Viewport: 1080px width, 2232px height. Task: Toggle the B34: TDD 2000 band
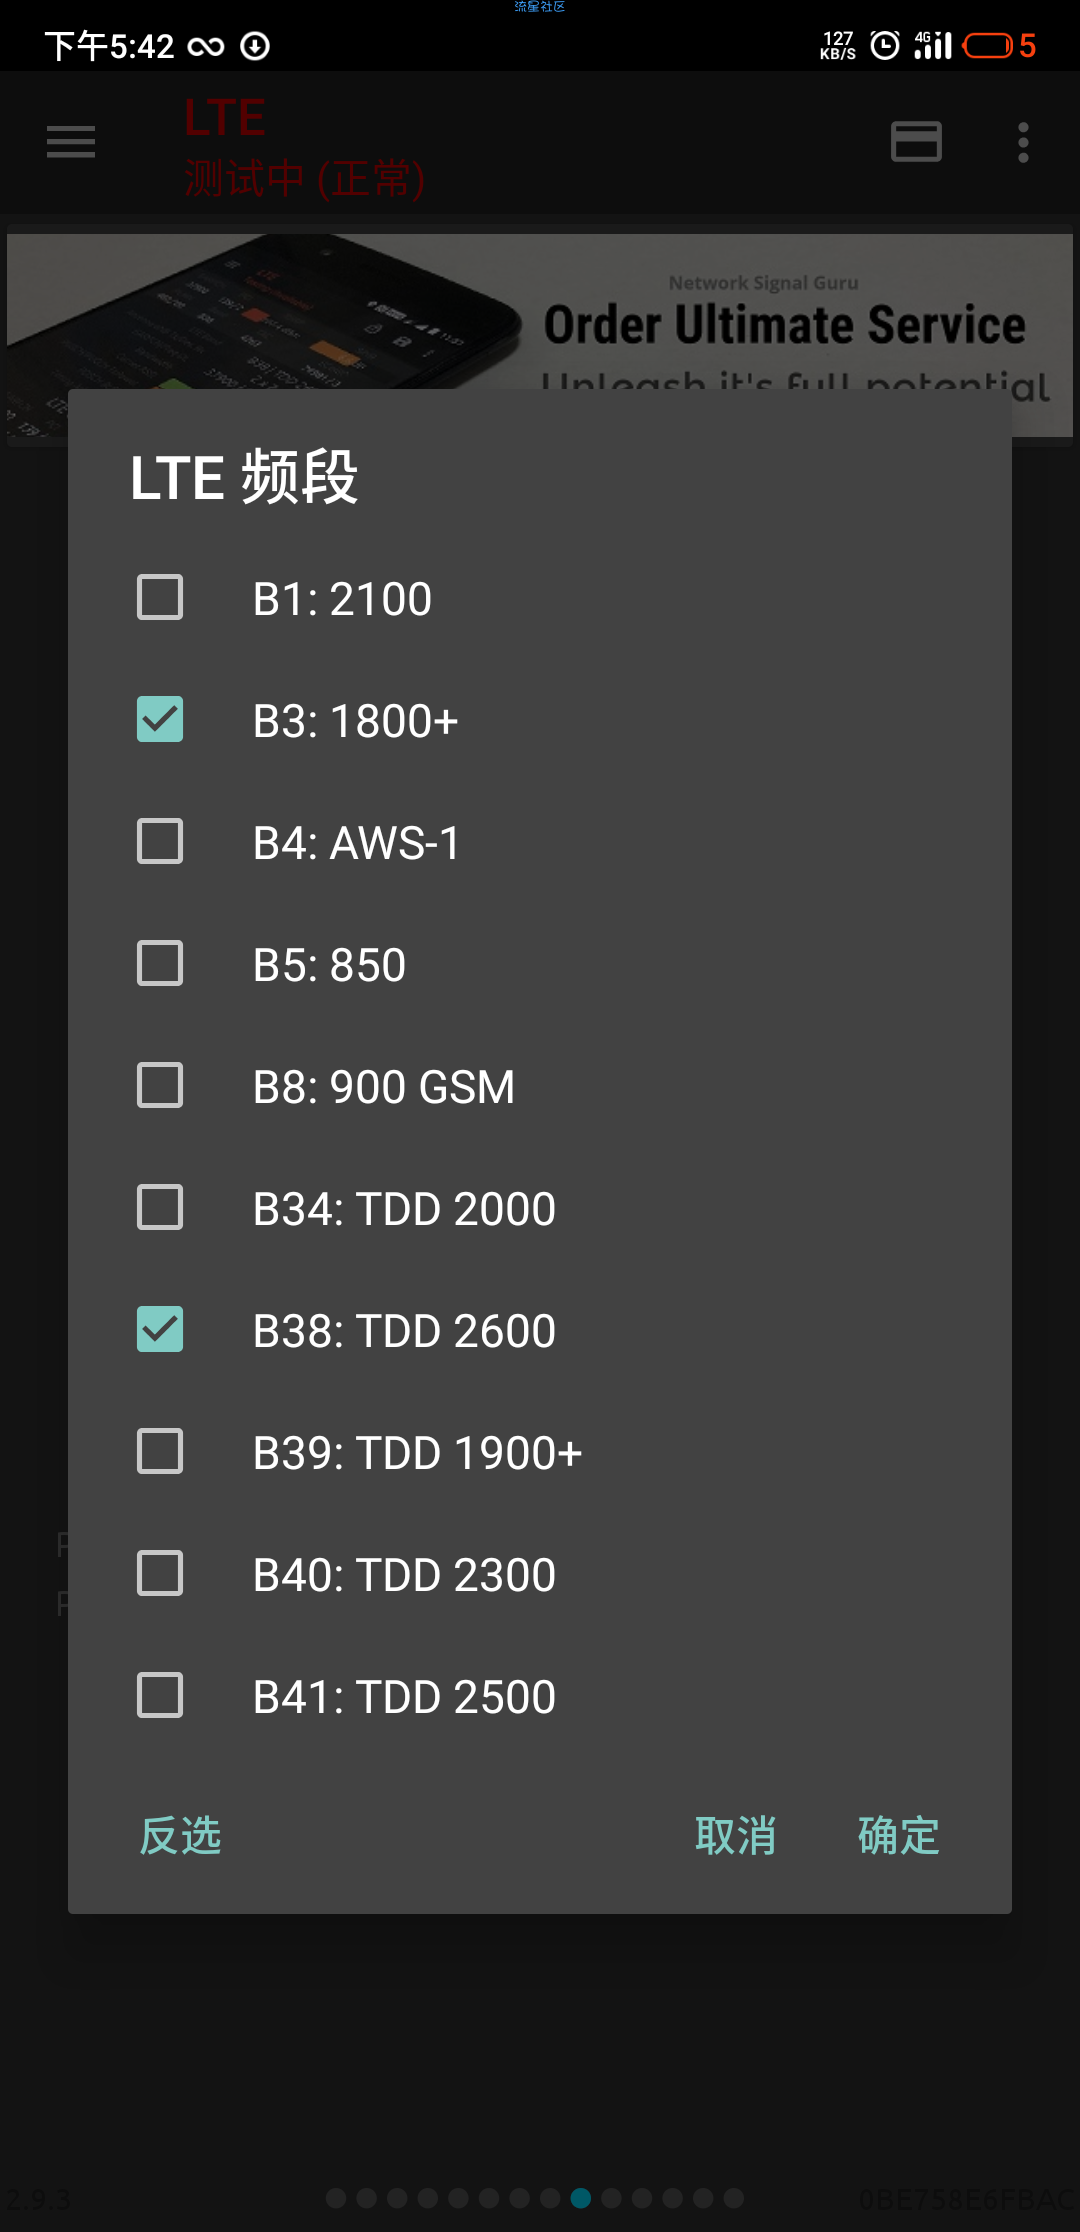pyautogui.click(x=160, y=1208)
